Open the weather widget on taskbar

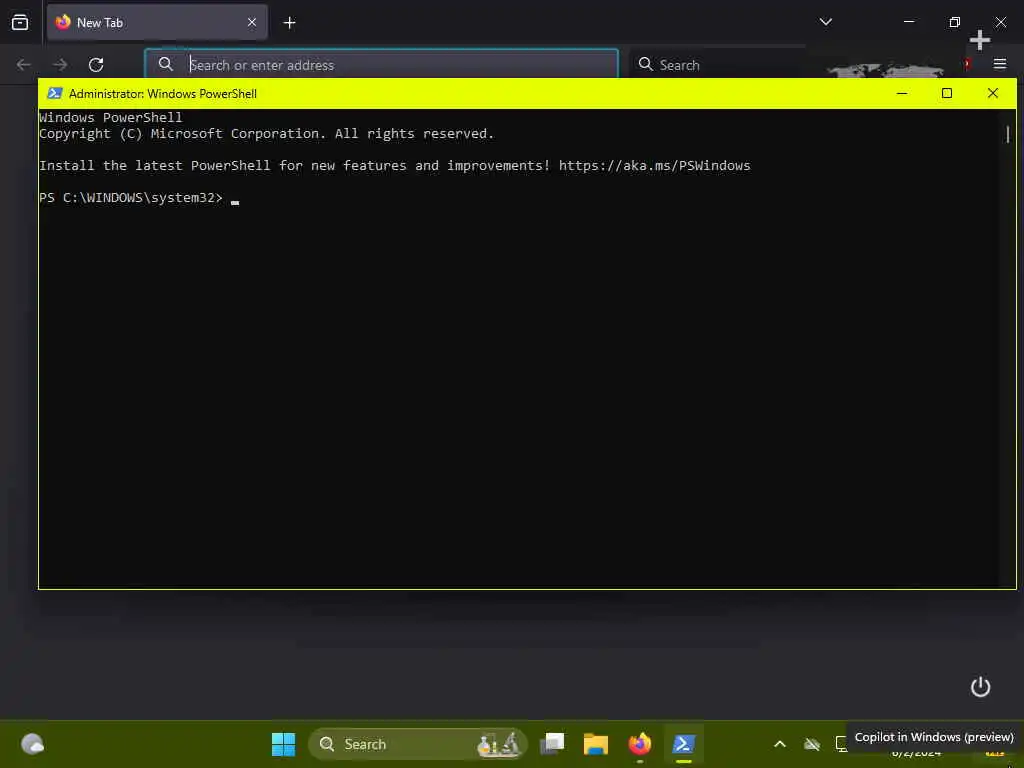tap(32, 744)
